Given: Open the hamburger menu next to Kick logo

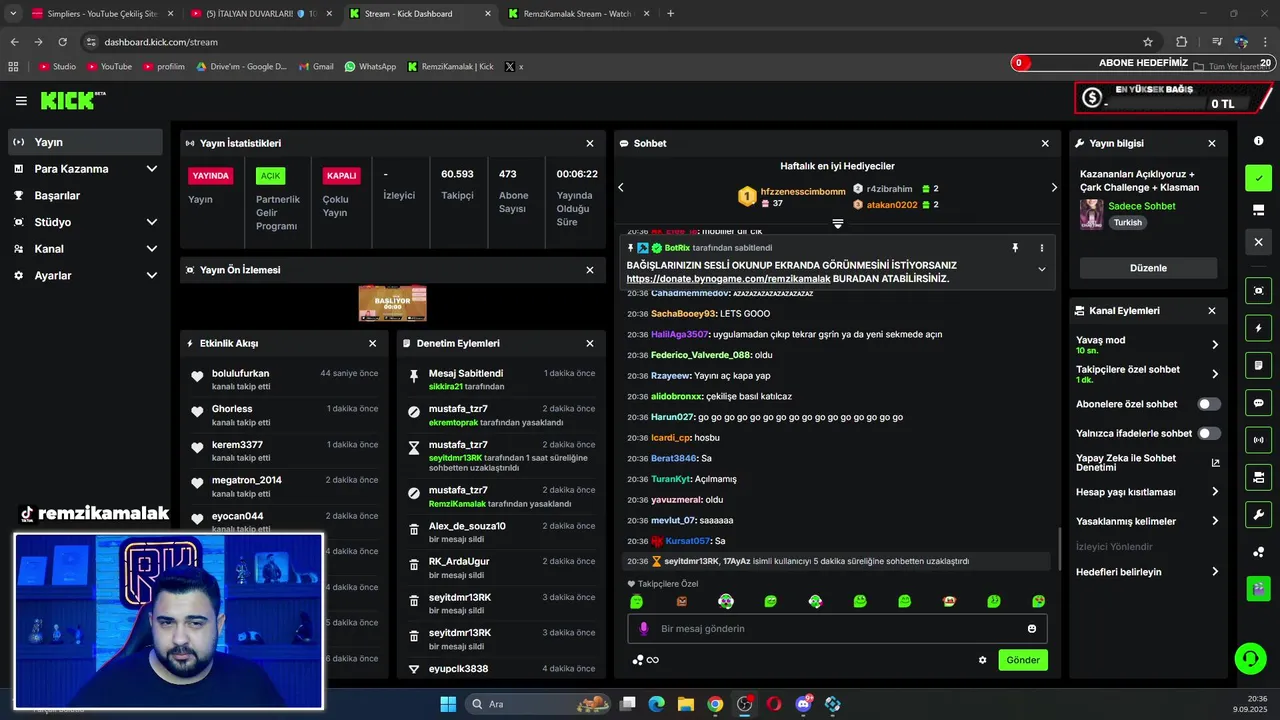Looking at the screenshot, I should 21,101.
